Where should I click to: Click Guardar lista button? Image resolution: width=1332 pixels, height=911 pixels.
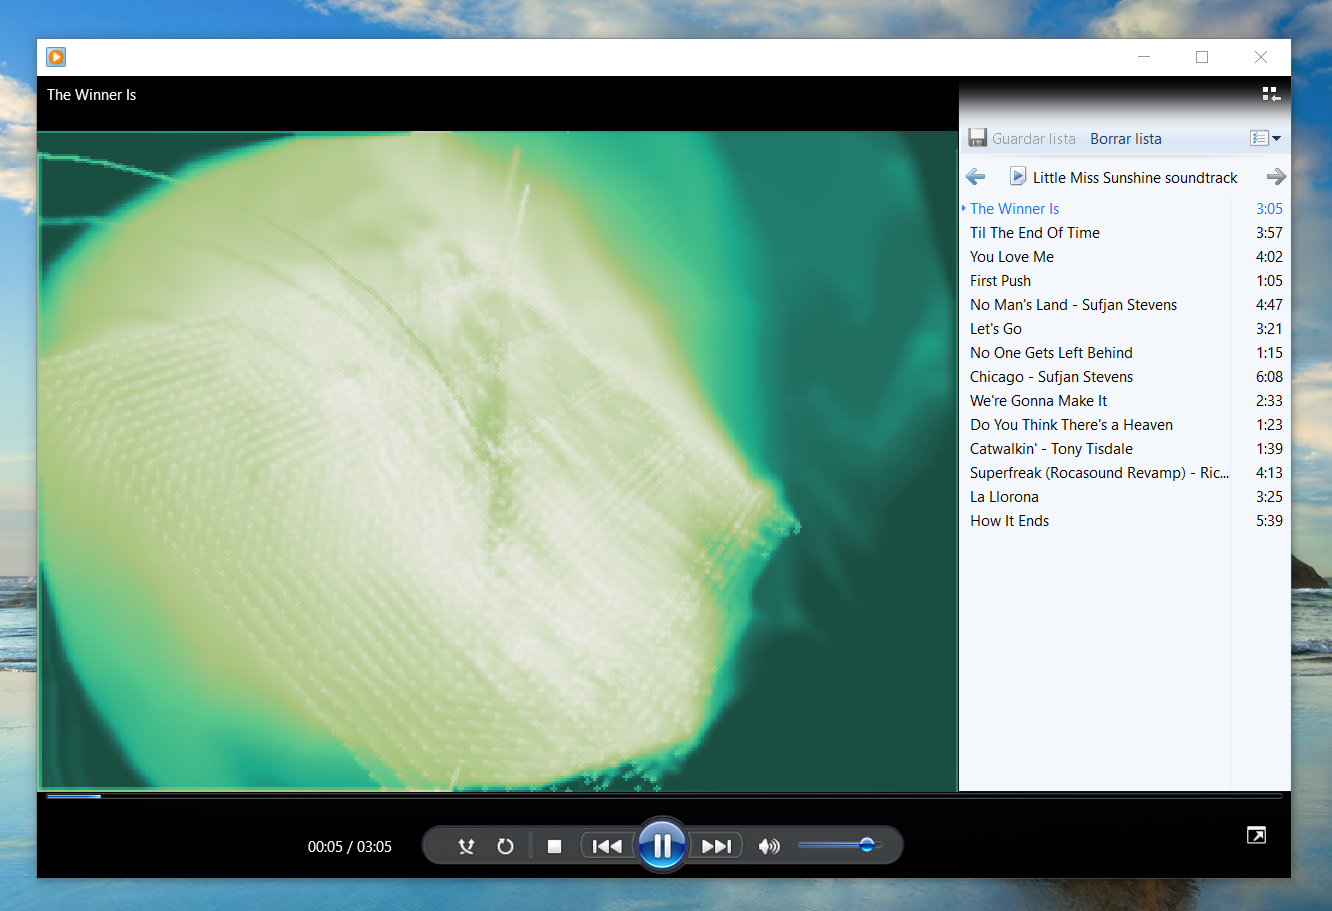pyautogui.click(x=1022, y=138)
